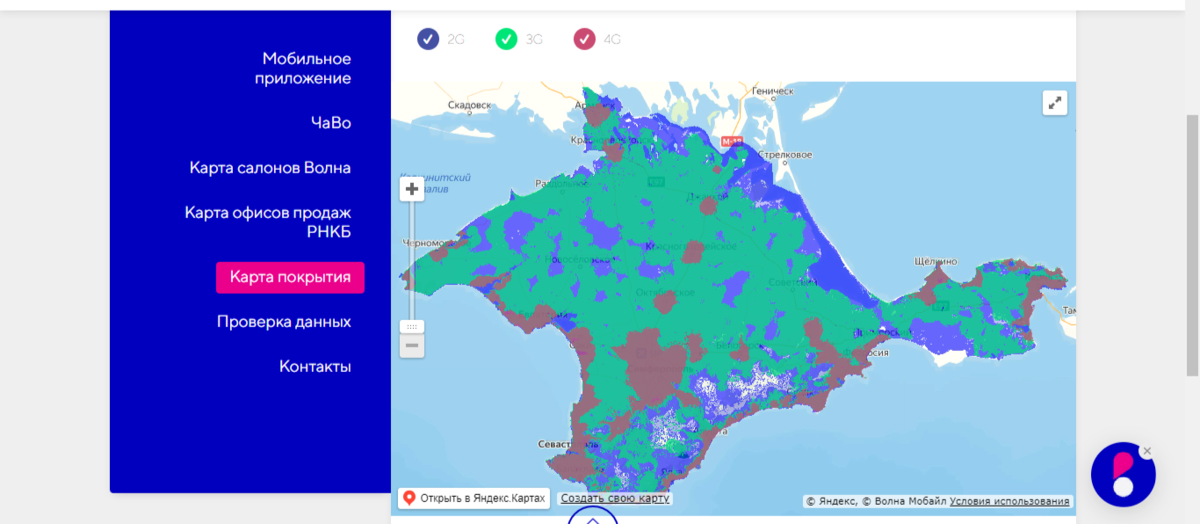The height and width of the screenshot is (524, 1200).
Task: Open Проверка данных page
Action: point(284,322)
